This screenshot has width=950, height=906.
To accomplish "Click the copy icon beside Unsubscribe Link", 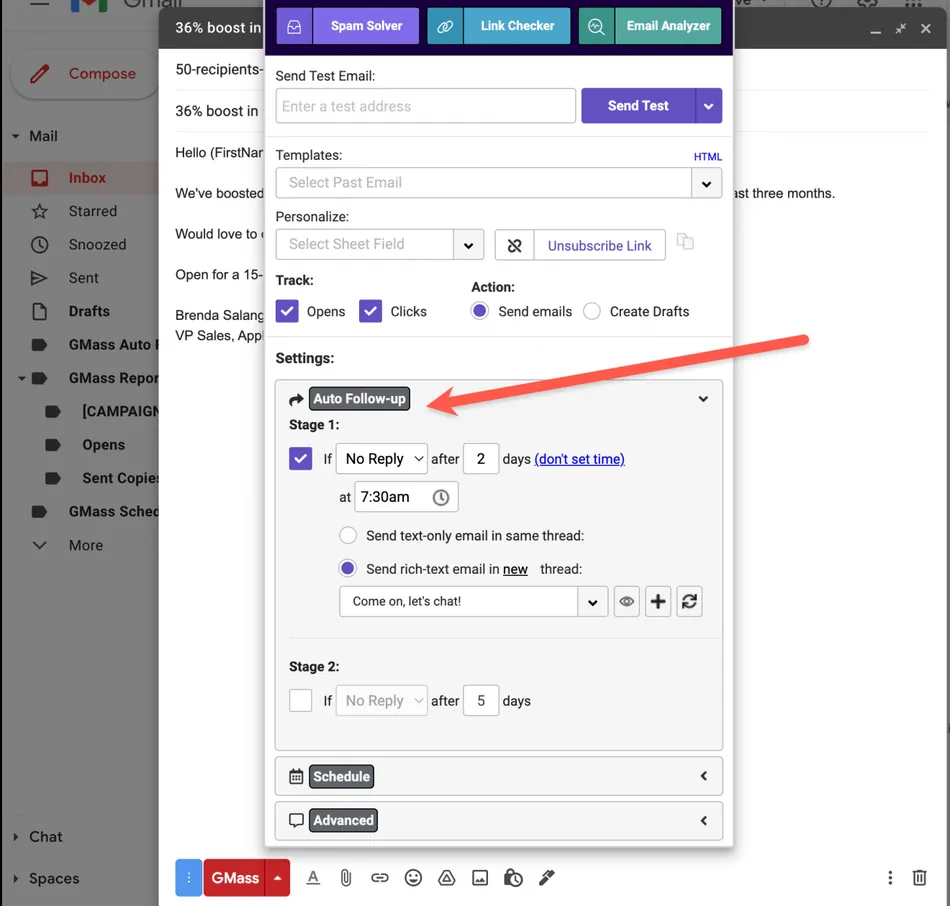I will tap(685, 242).
